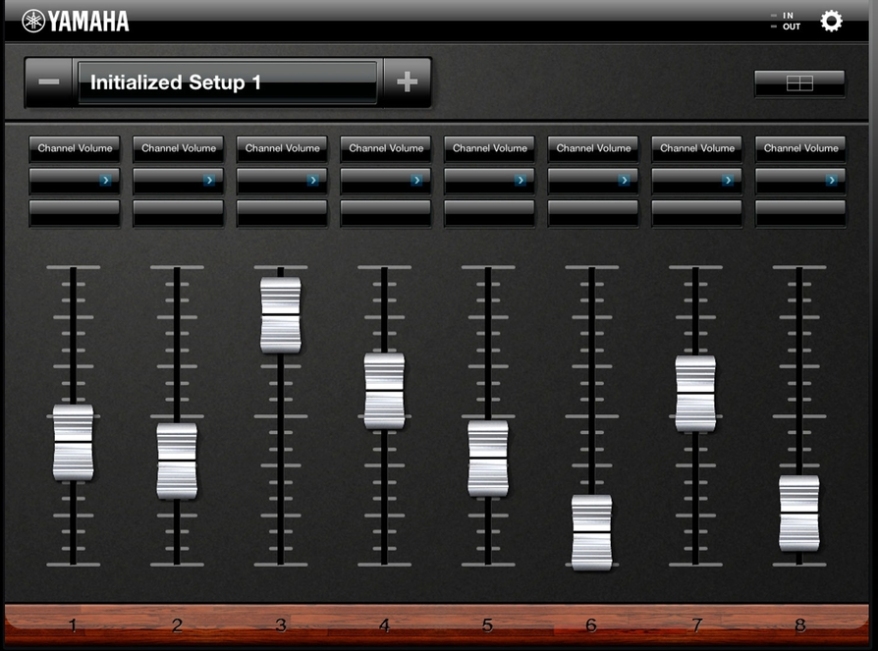Screen dimensions: 878x651
Task: Click fader knob of channel 8
Action: [799, 513]
